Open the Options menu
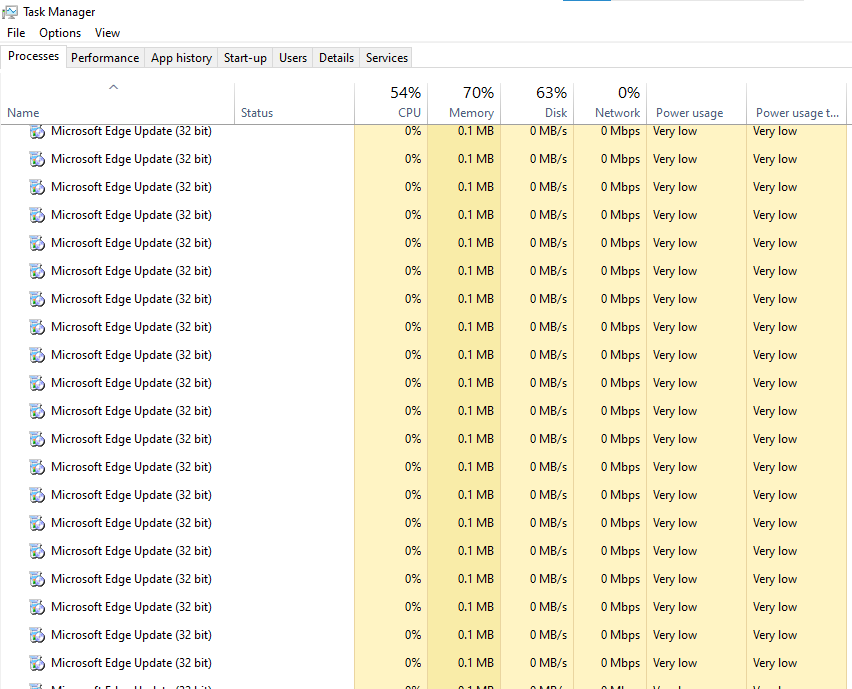Viewport: 852px width, 689px height. click(60, 33)
